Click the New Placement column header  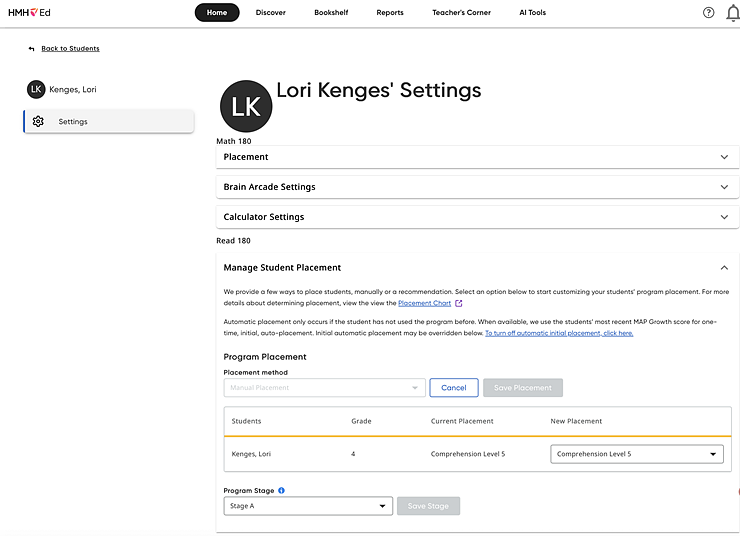(576, 421)
